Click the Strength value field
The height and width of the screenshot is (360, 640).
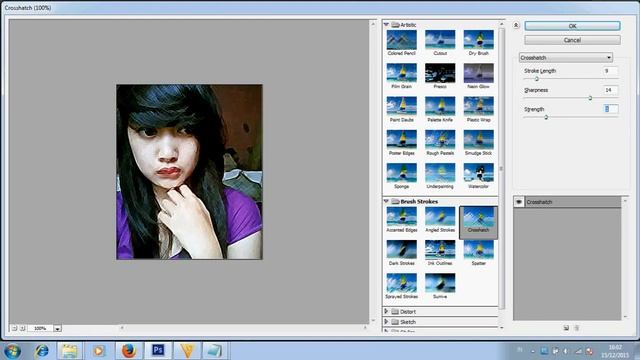(611, 109)
